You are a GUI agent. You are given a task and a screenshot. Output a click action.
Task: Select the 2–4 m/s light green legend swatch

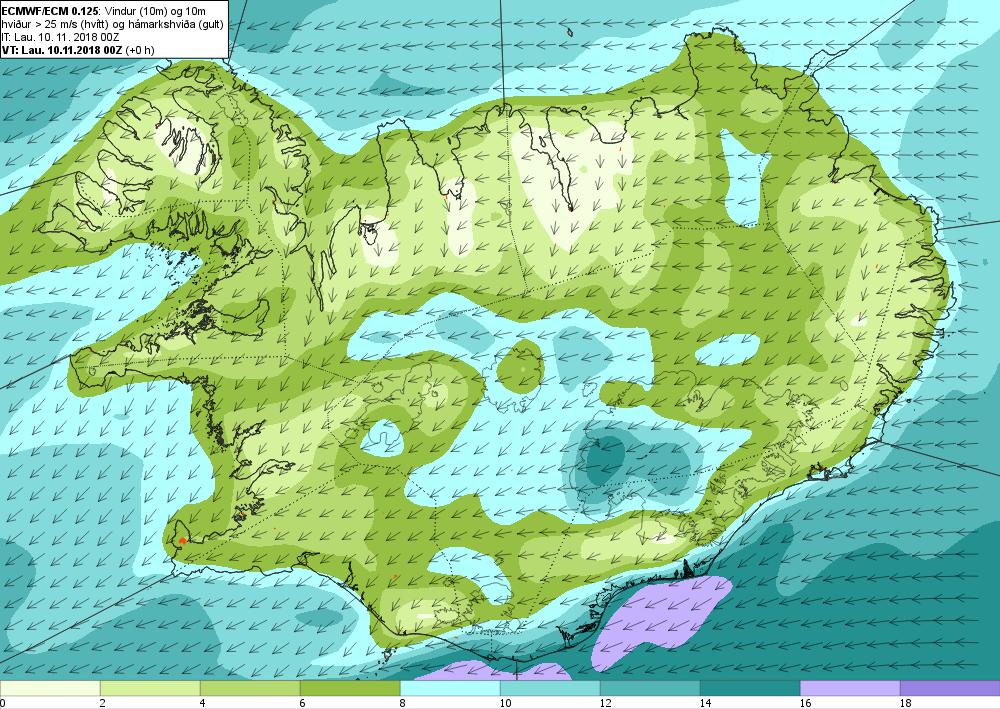tap(150, 688)
